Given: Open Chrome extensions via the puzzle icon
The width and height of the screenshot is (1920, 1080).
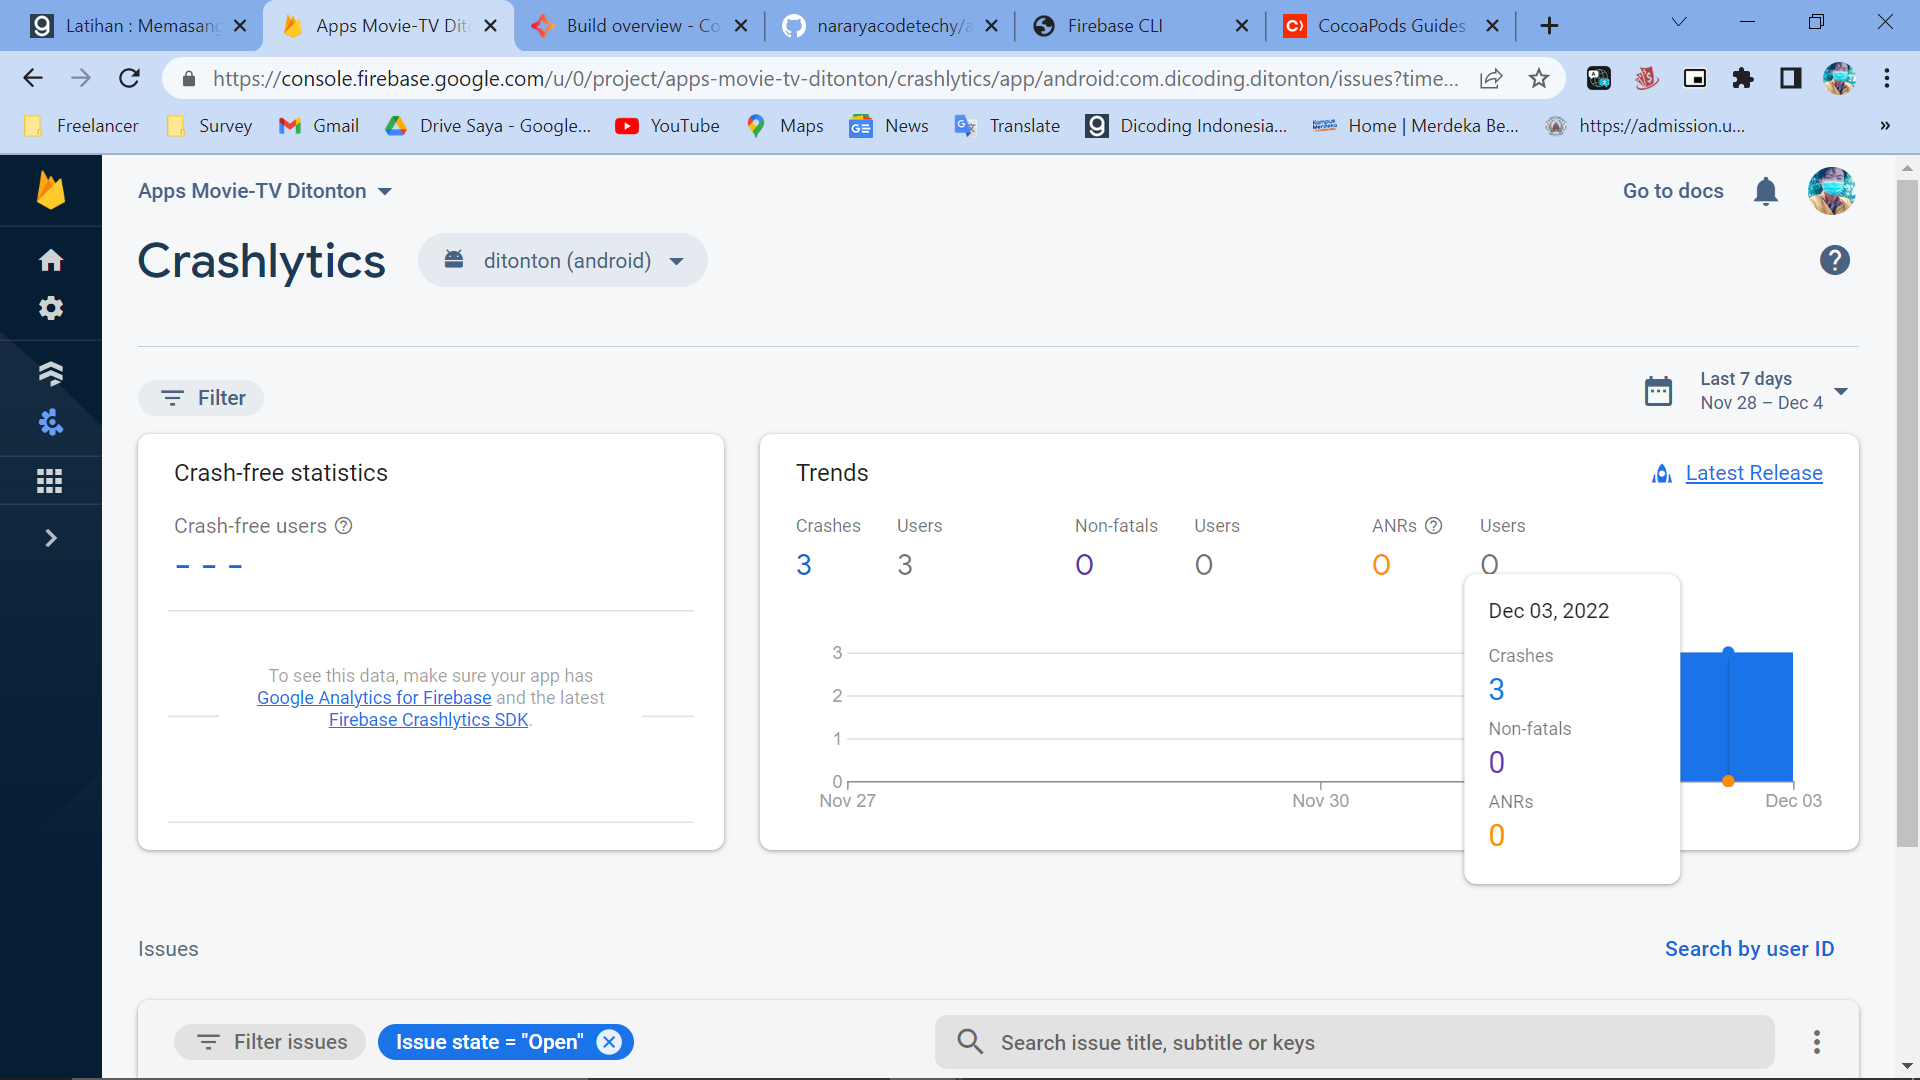Looking at the screenshot, I should tap(1743, 78).
